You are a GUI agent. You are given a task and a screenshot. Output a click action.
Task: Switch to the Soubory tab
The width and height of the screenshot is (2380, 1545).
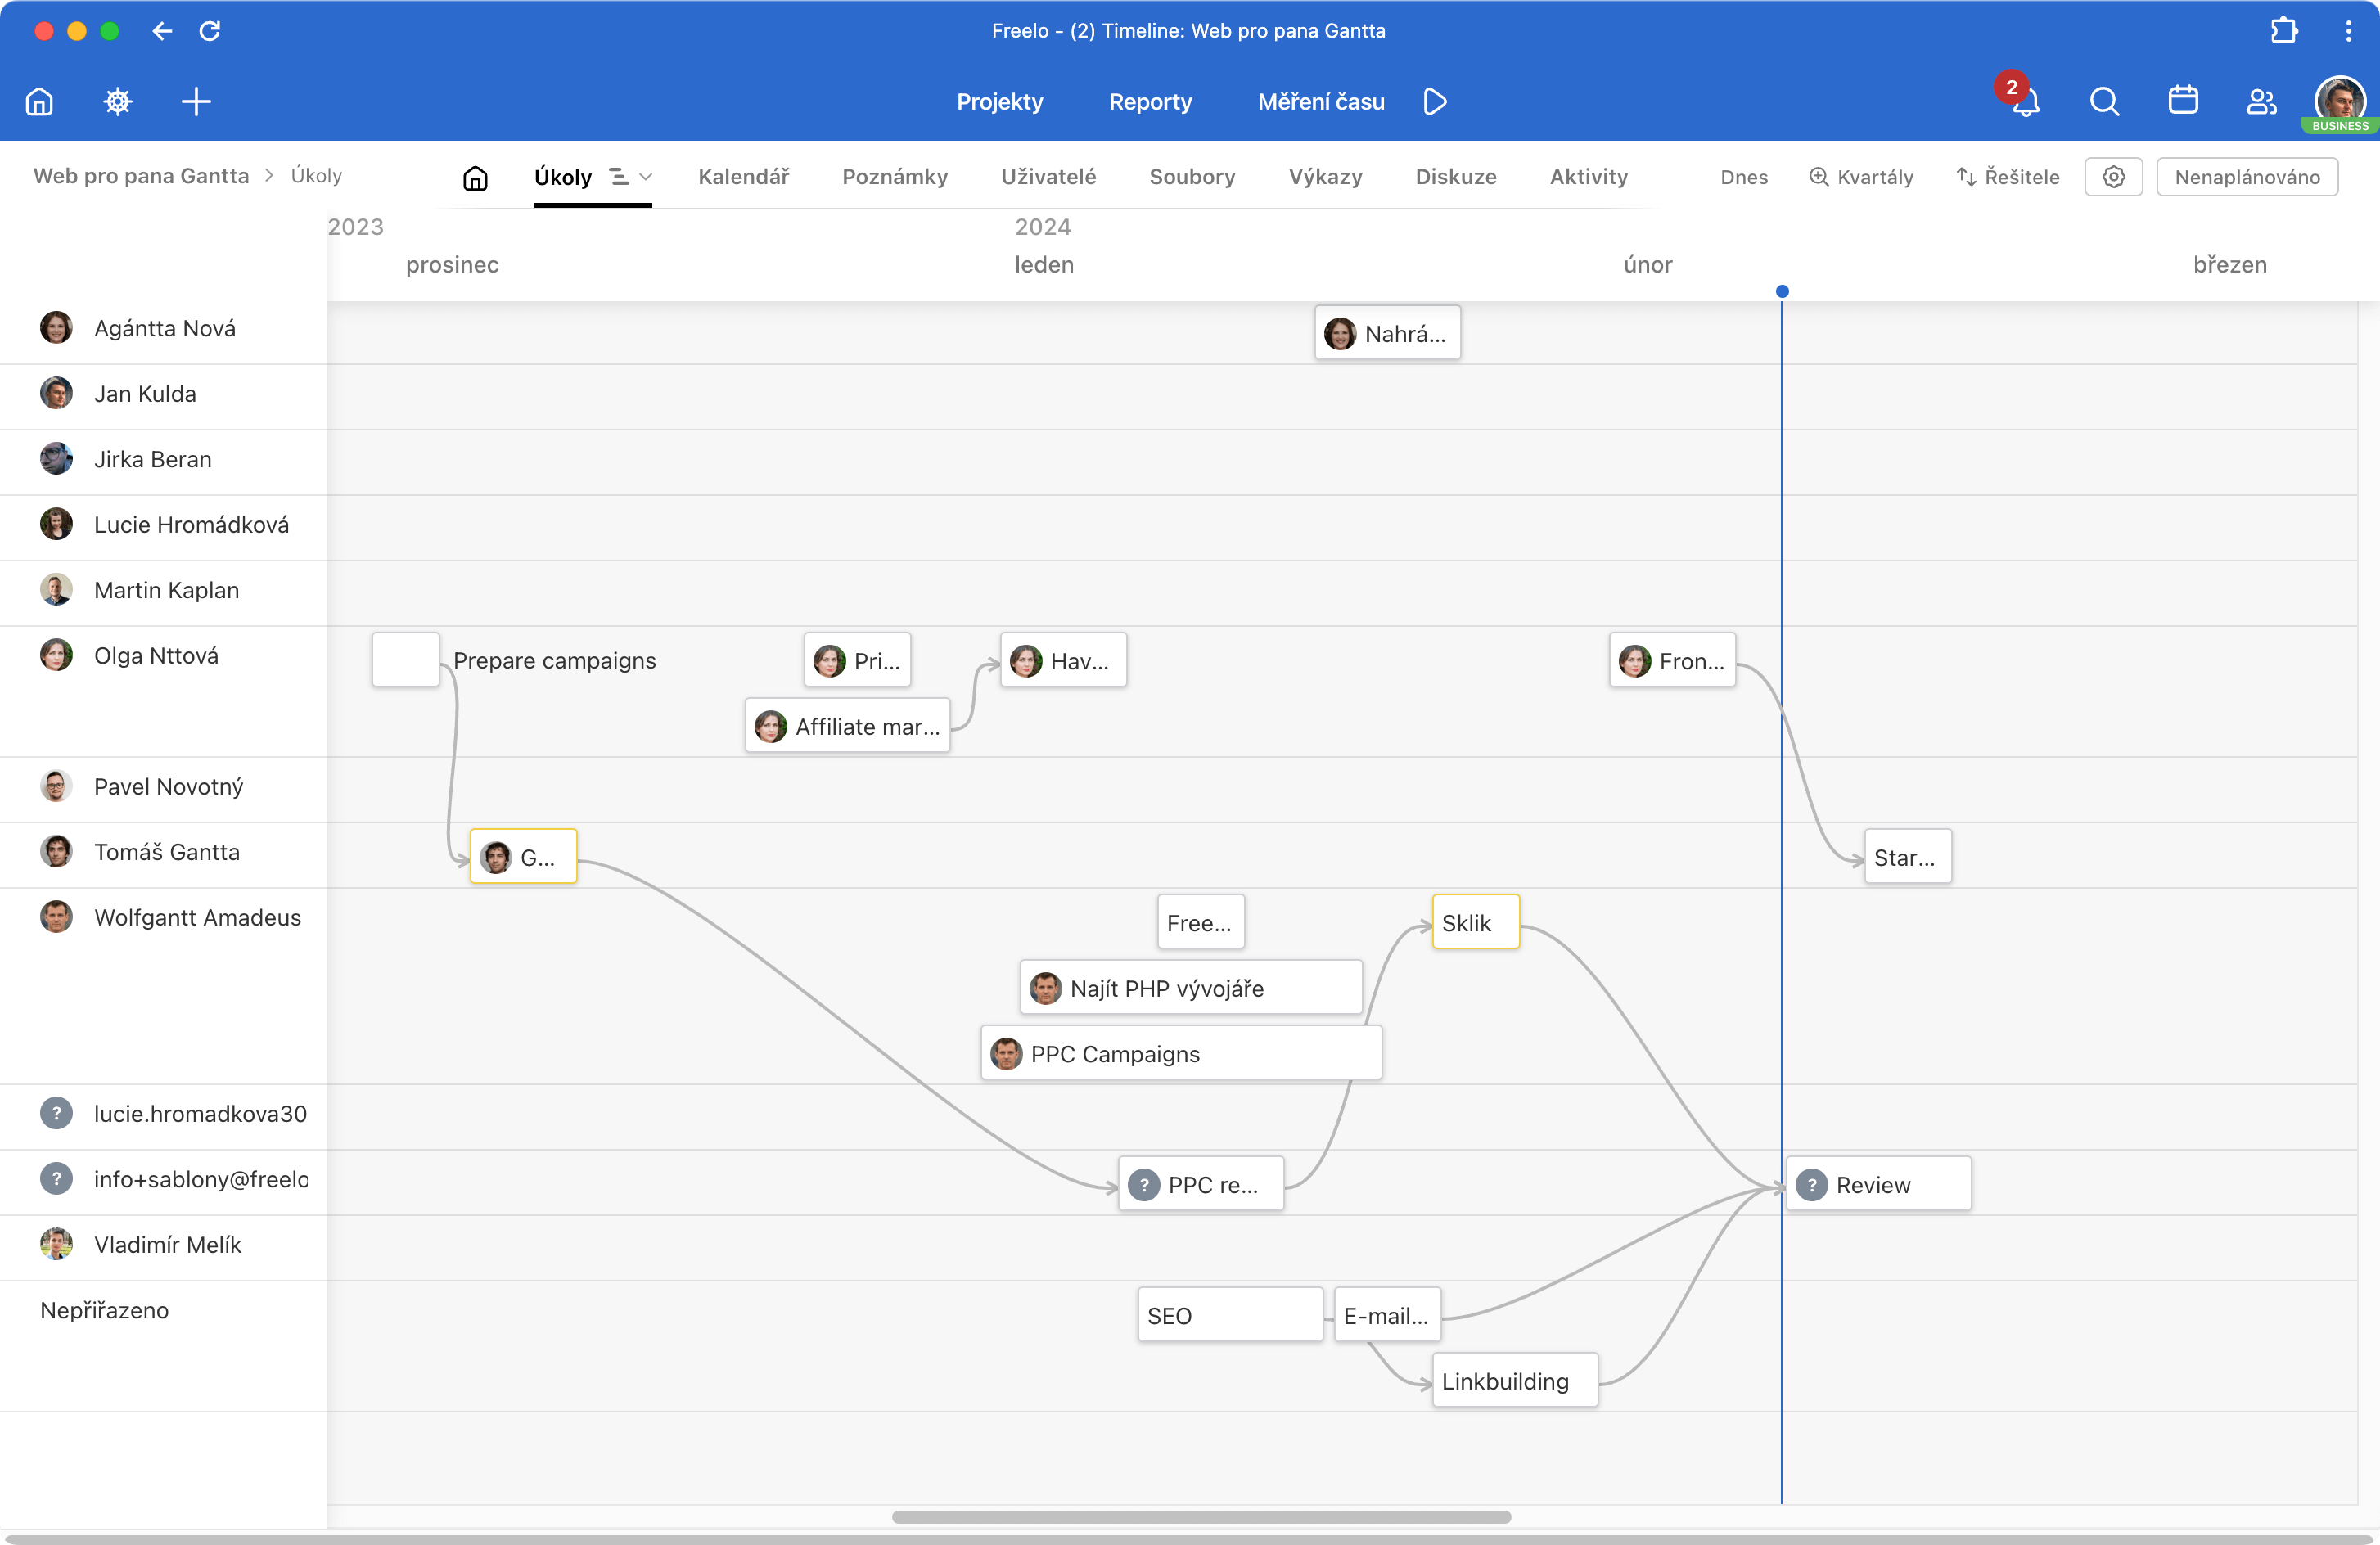[1192, 177]
